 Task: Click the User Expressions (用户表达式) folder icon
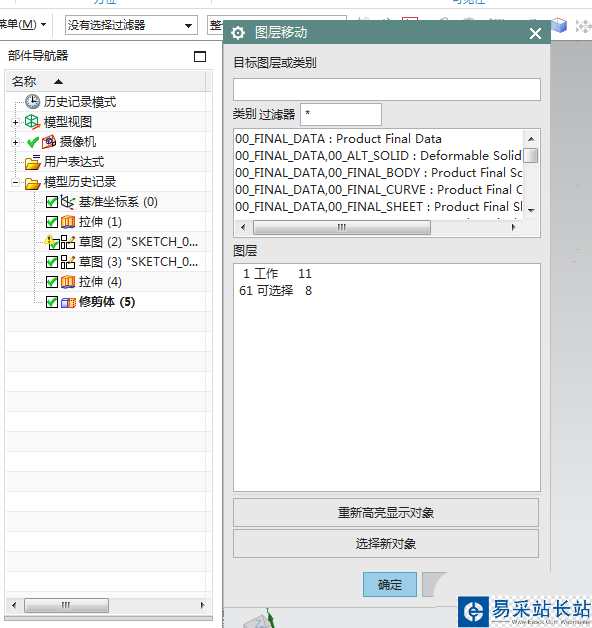(x=32, y=162)
